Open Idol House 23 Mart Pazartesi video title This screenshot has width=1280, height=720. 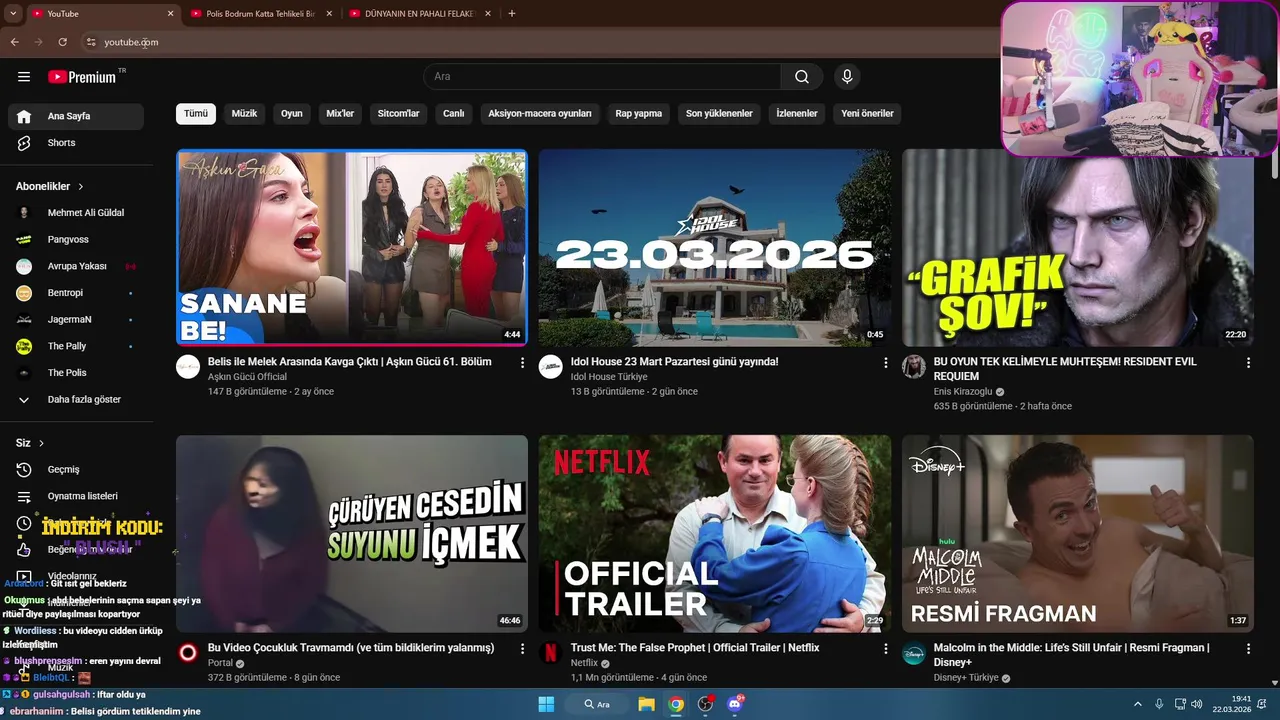tap(674, 362)
